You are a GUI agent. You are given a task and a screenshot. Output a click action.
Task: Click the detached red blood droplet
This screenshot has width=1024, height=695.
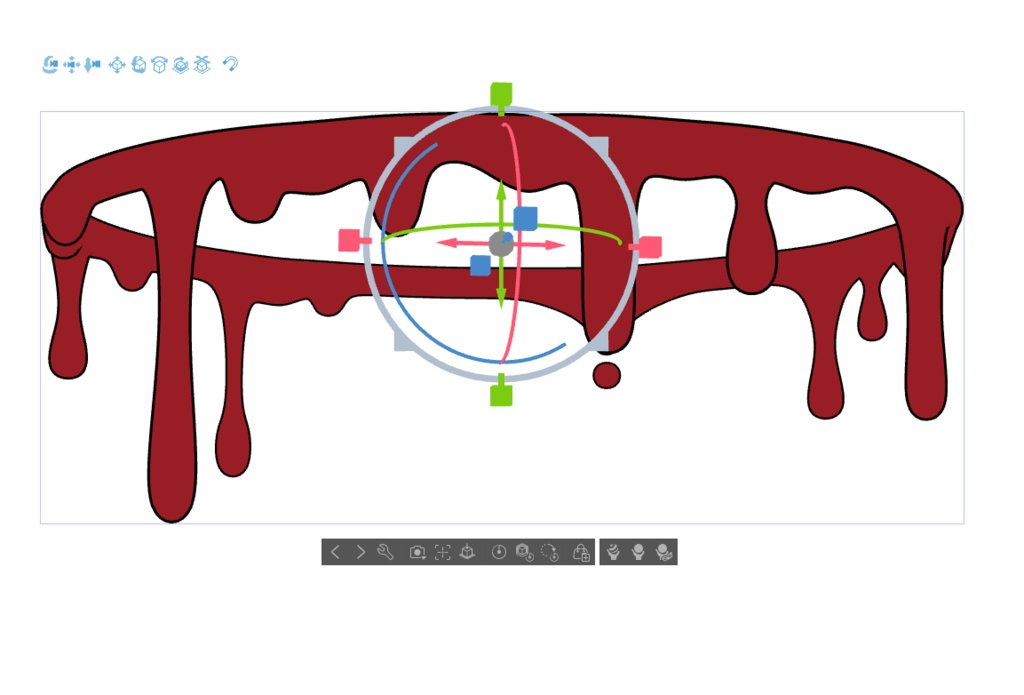[x=607, y=375]
